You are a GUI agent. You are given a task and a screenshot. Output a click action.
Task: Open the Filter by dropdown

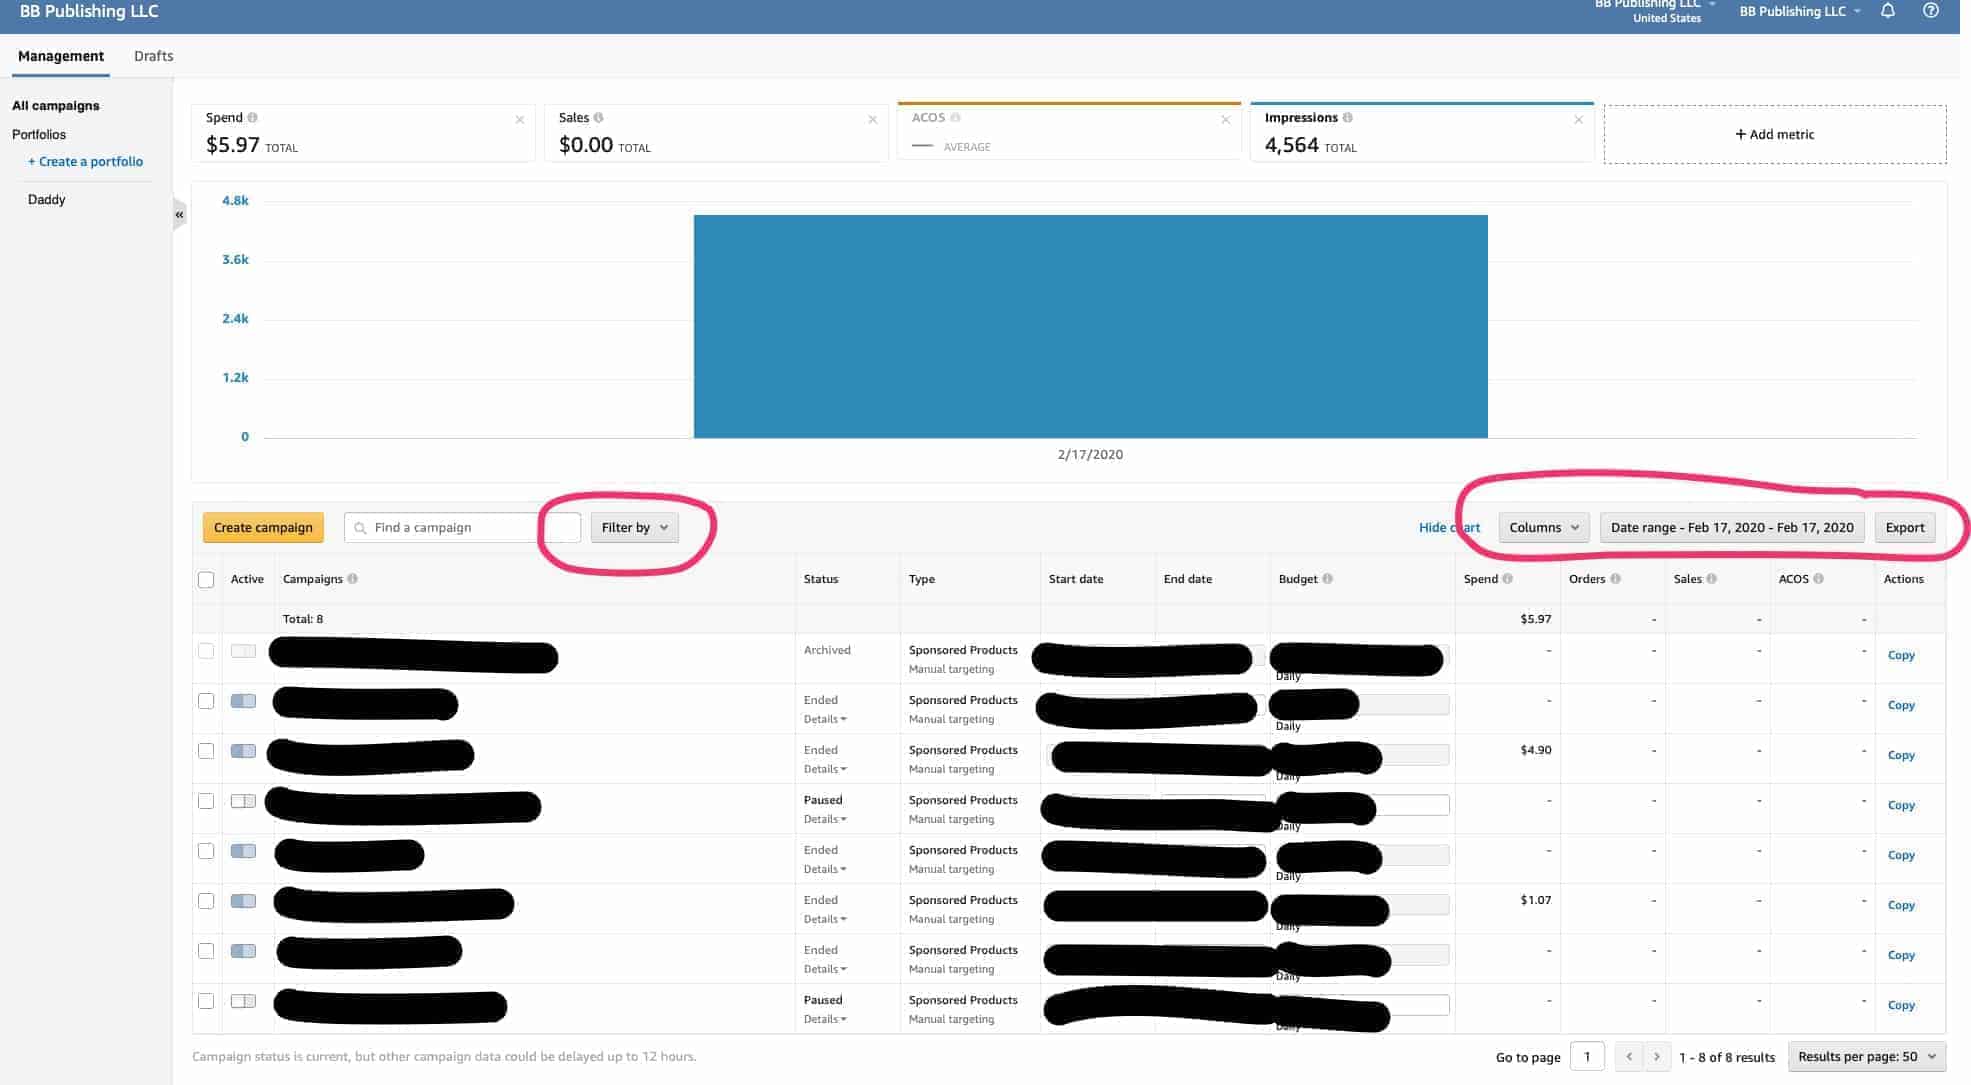(635, 528)
